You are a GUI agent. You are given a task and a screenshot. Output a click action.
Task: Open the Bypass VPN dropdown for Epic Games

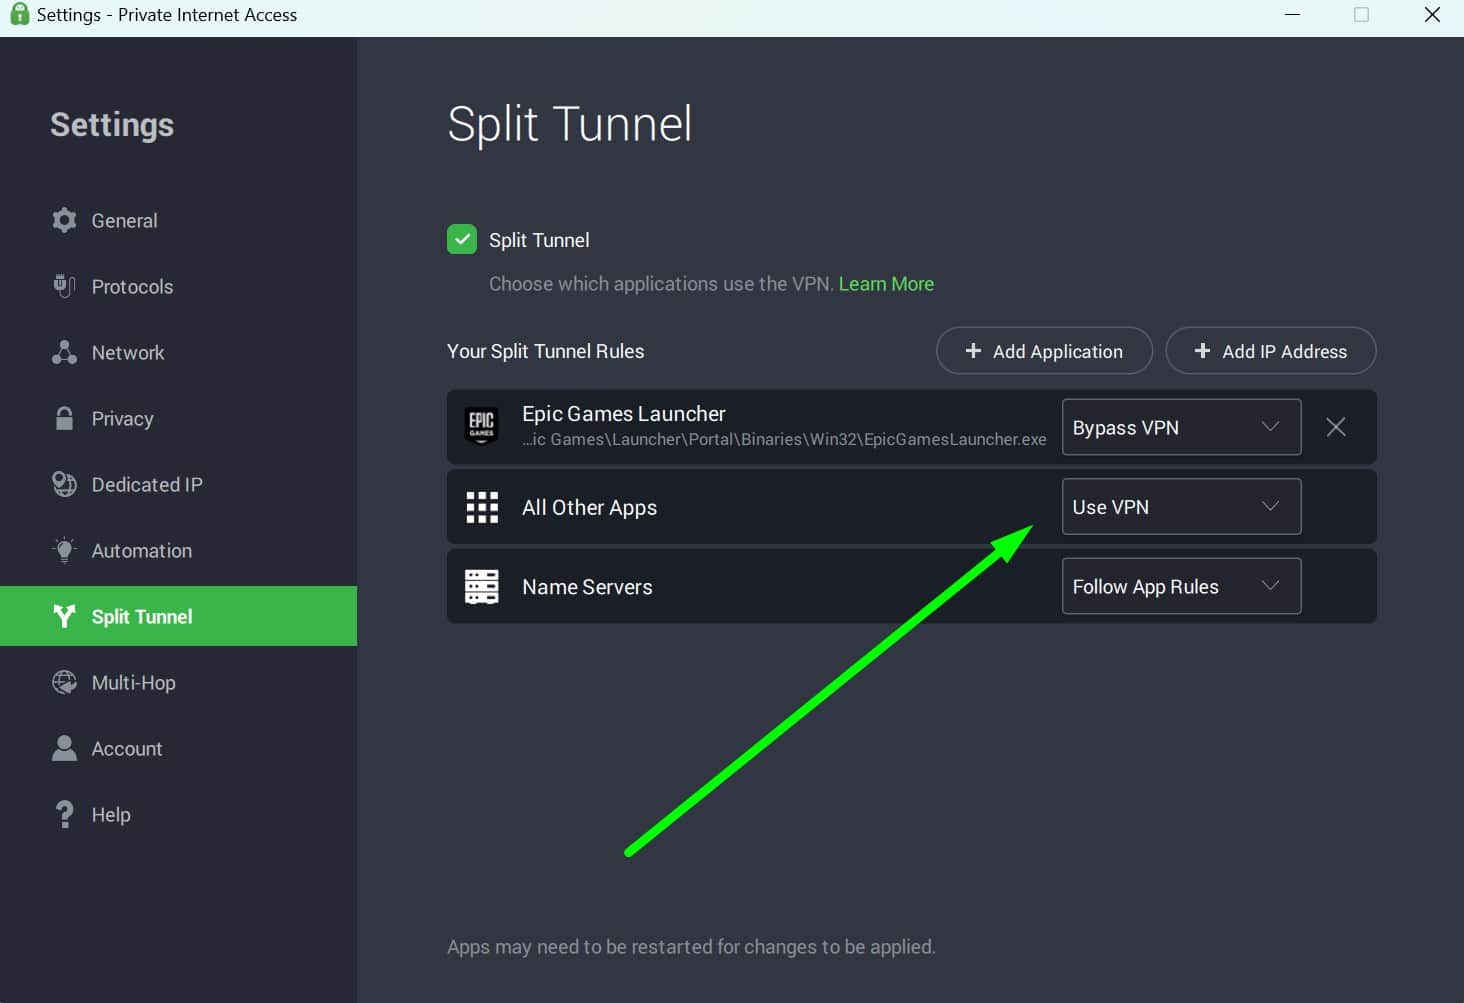point(1181,427)
